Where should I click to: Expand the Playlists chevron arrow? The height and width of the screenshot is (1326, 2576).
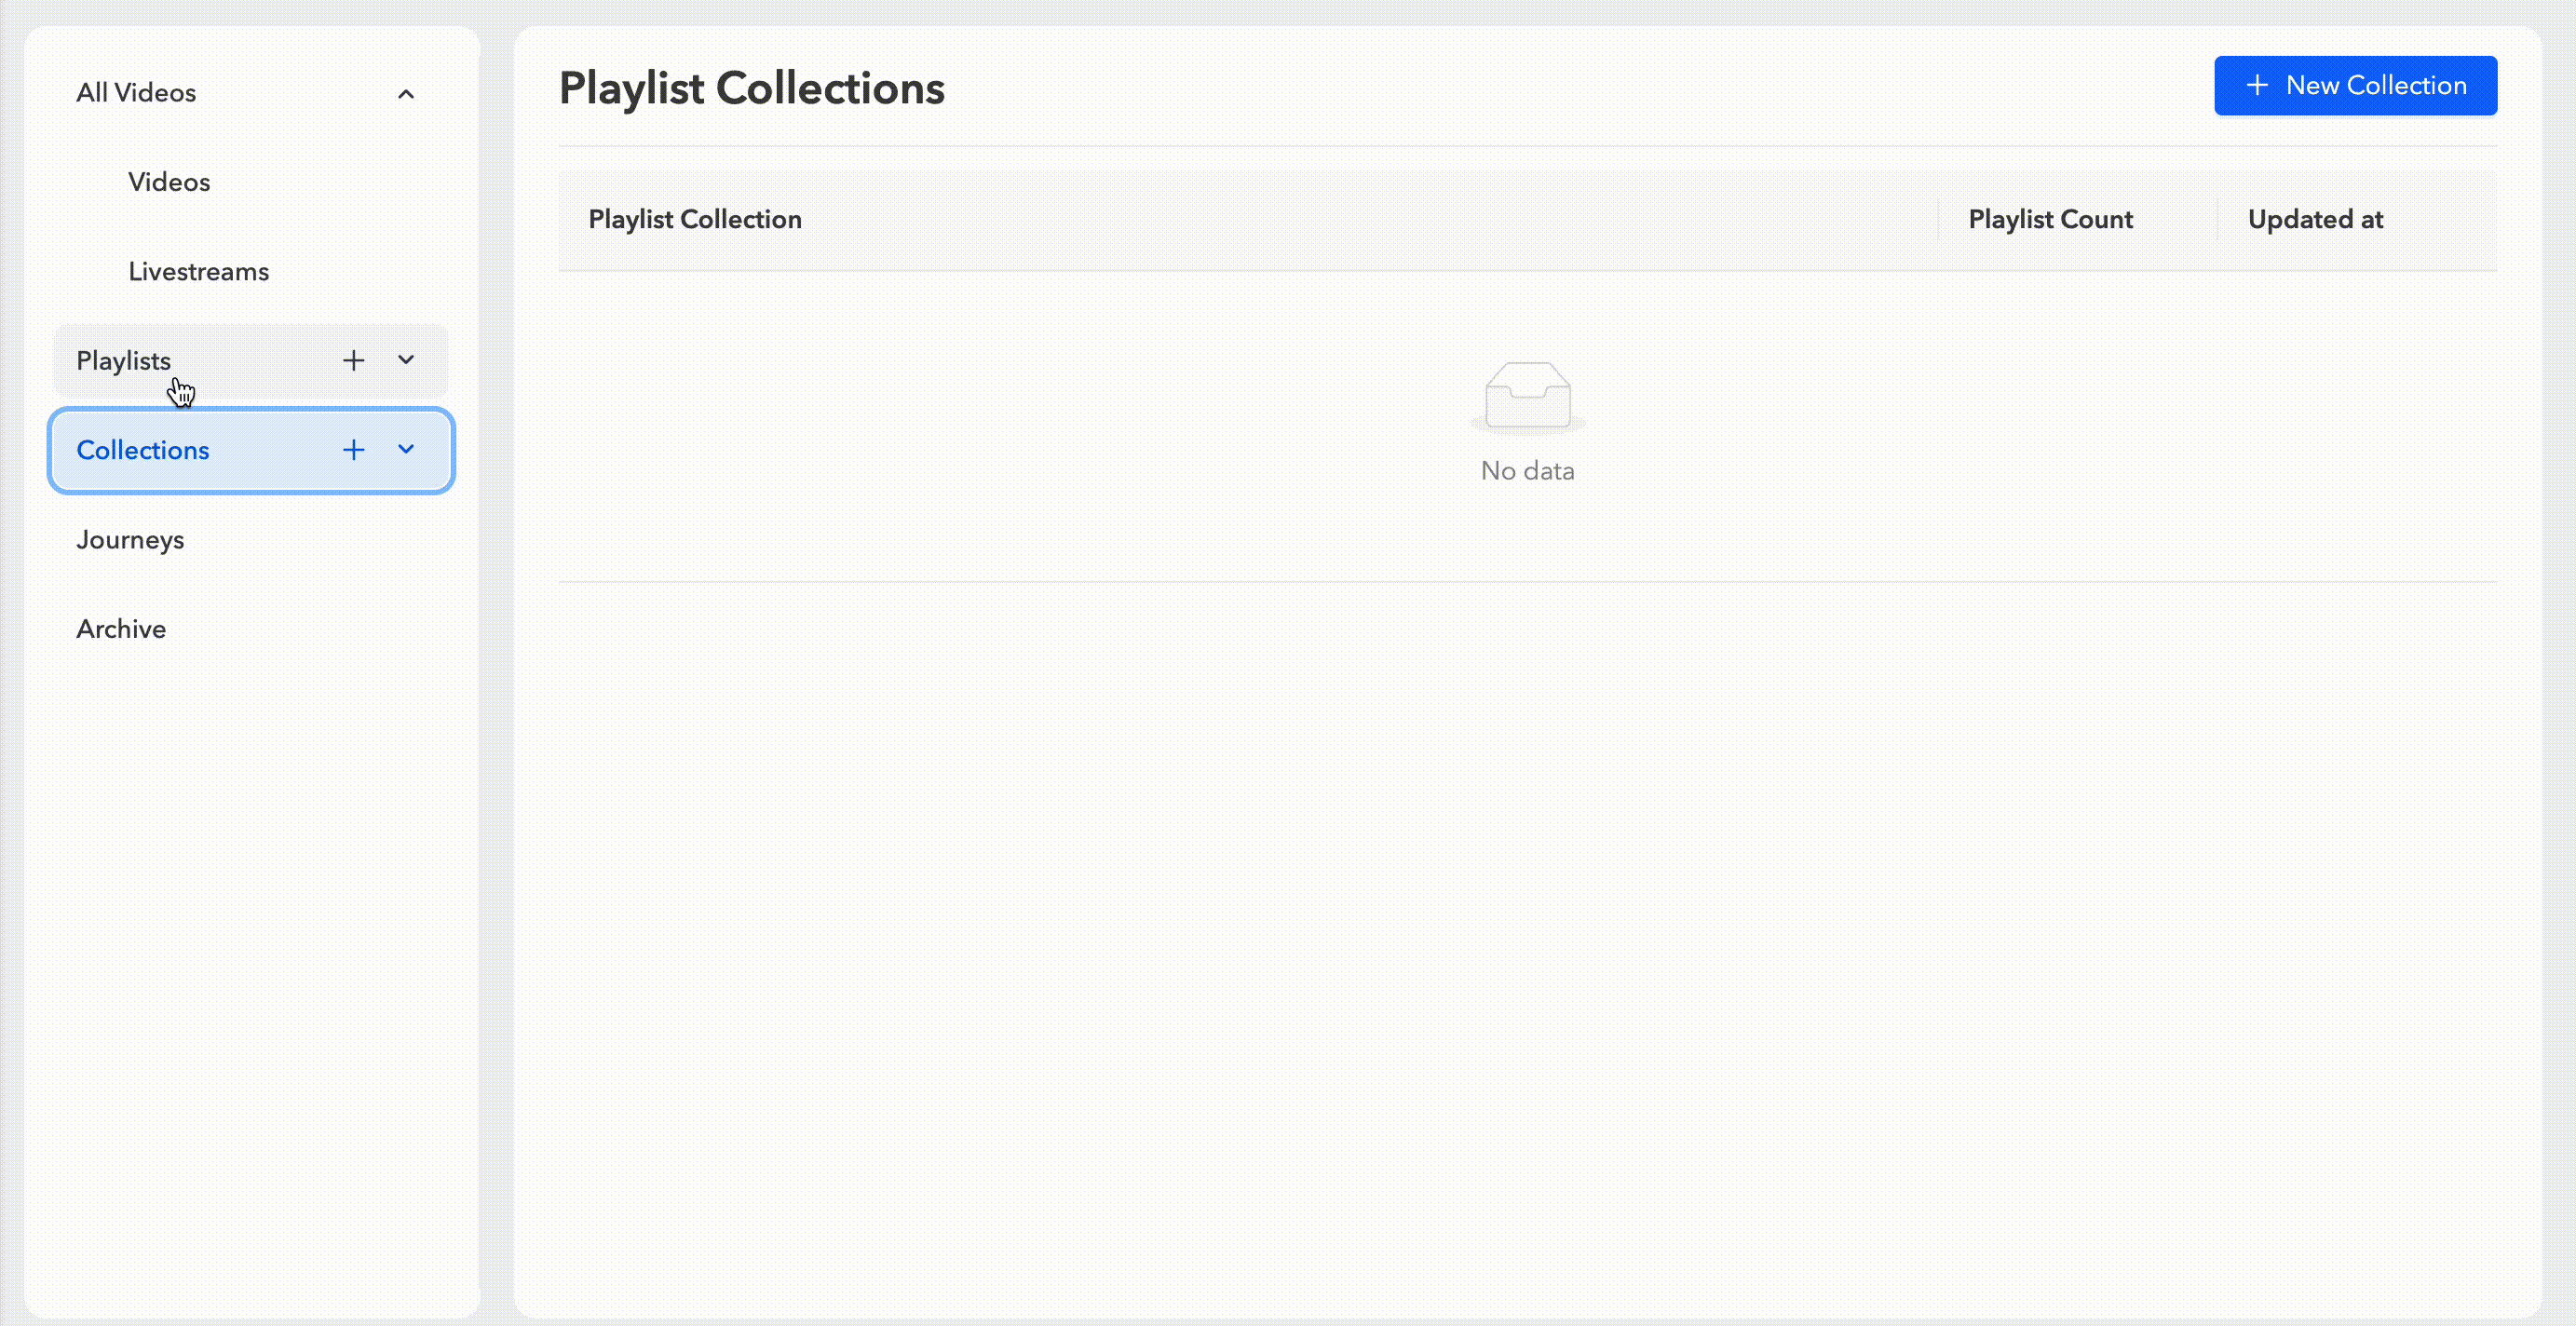[x=406, y=360]
